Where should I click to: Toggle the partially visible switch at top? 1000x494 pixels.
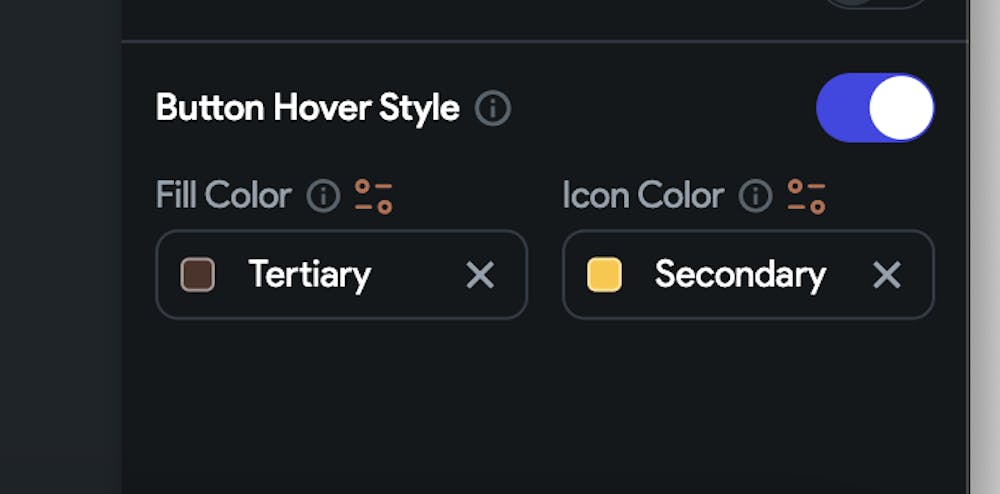click(x=877, y=4)
